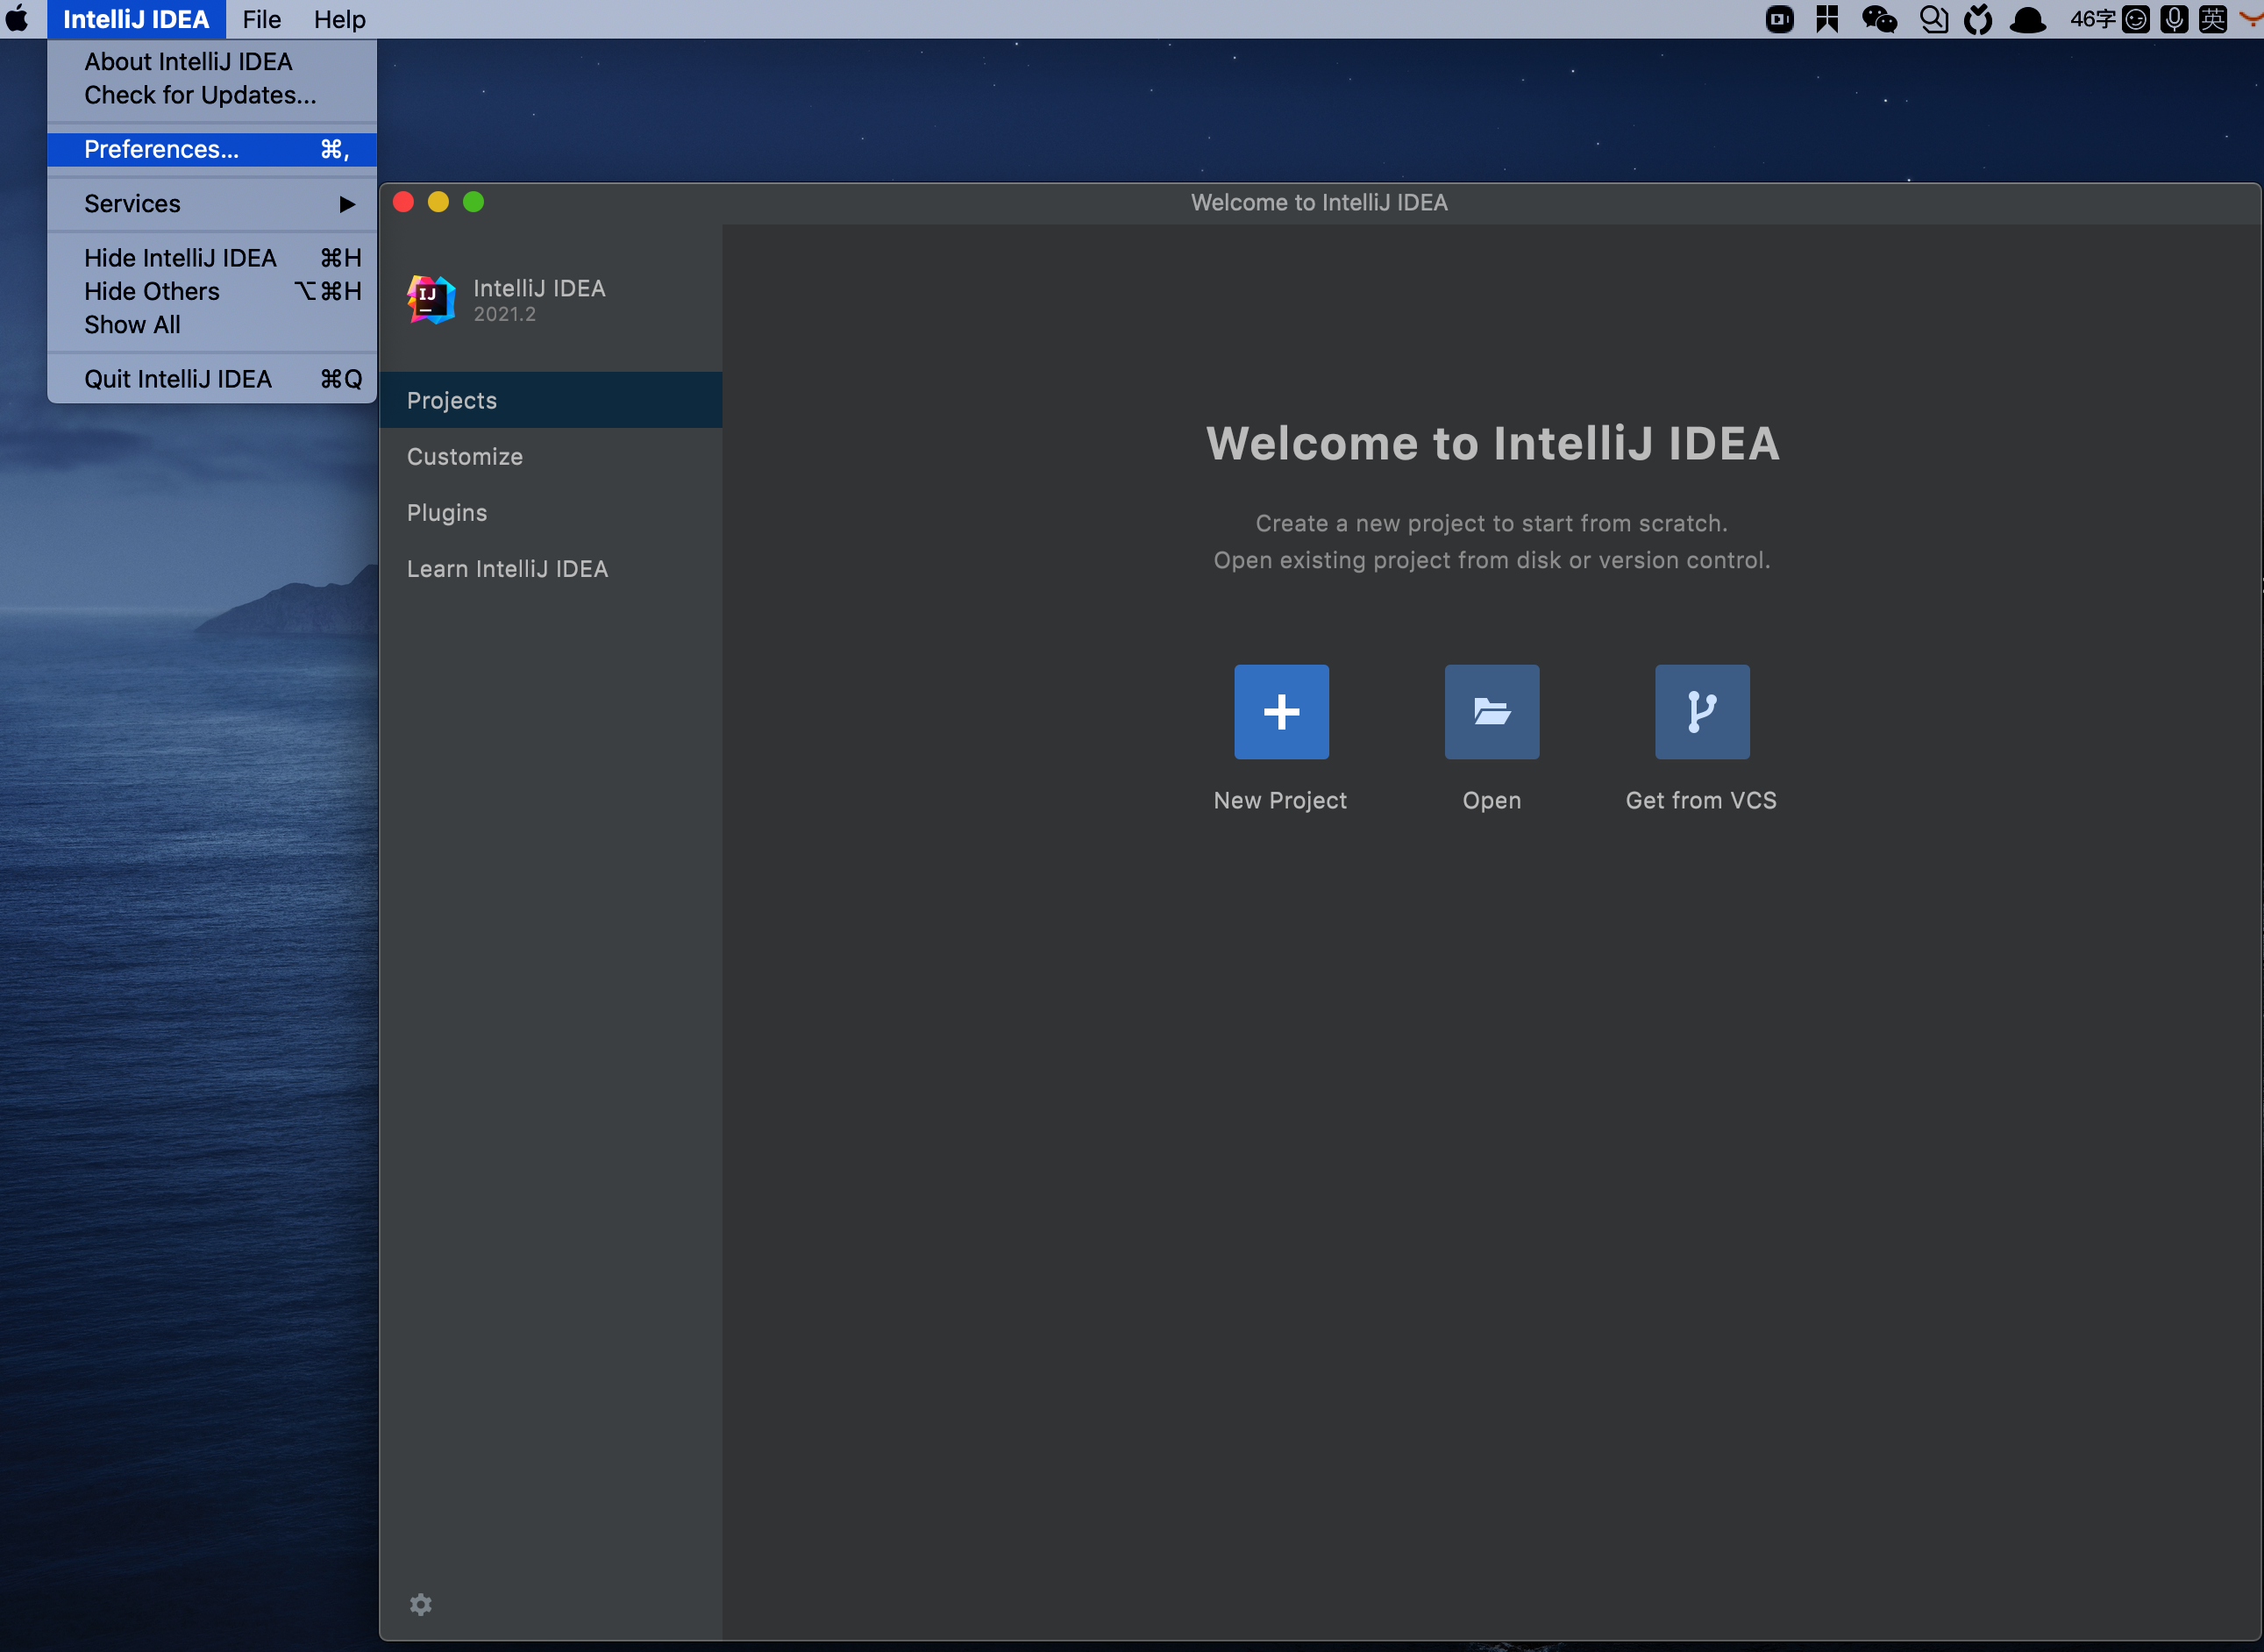Select Hide Others menu item

point(152,291)
